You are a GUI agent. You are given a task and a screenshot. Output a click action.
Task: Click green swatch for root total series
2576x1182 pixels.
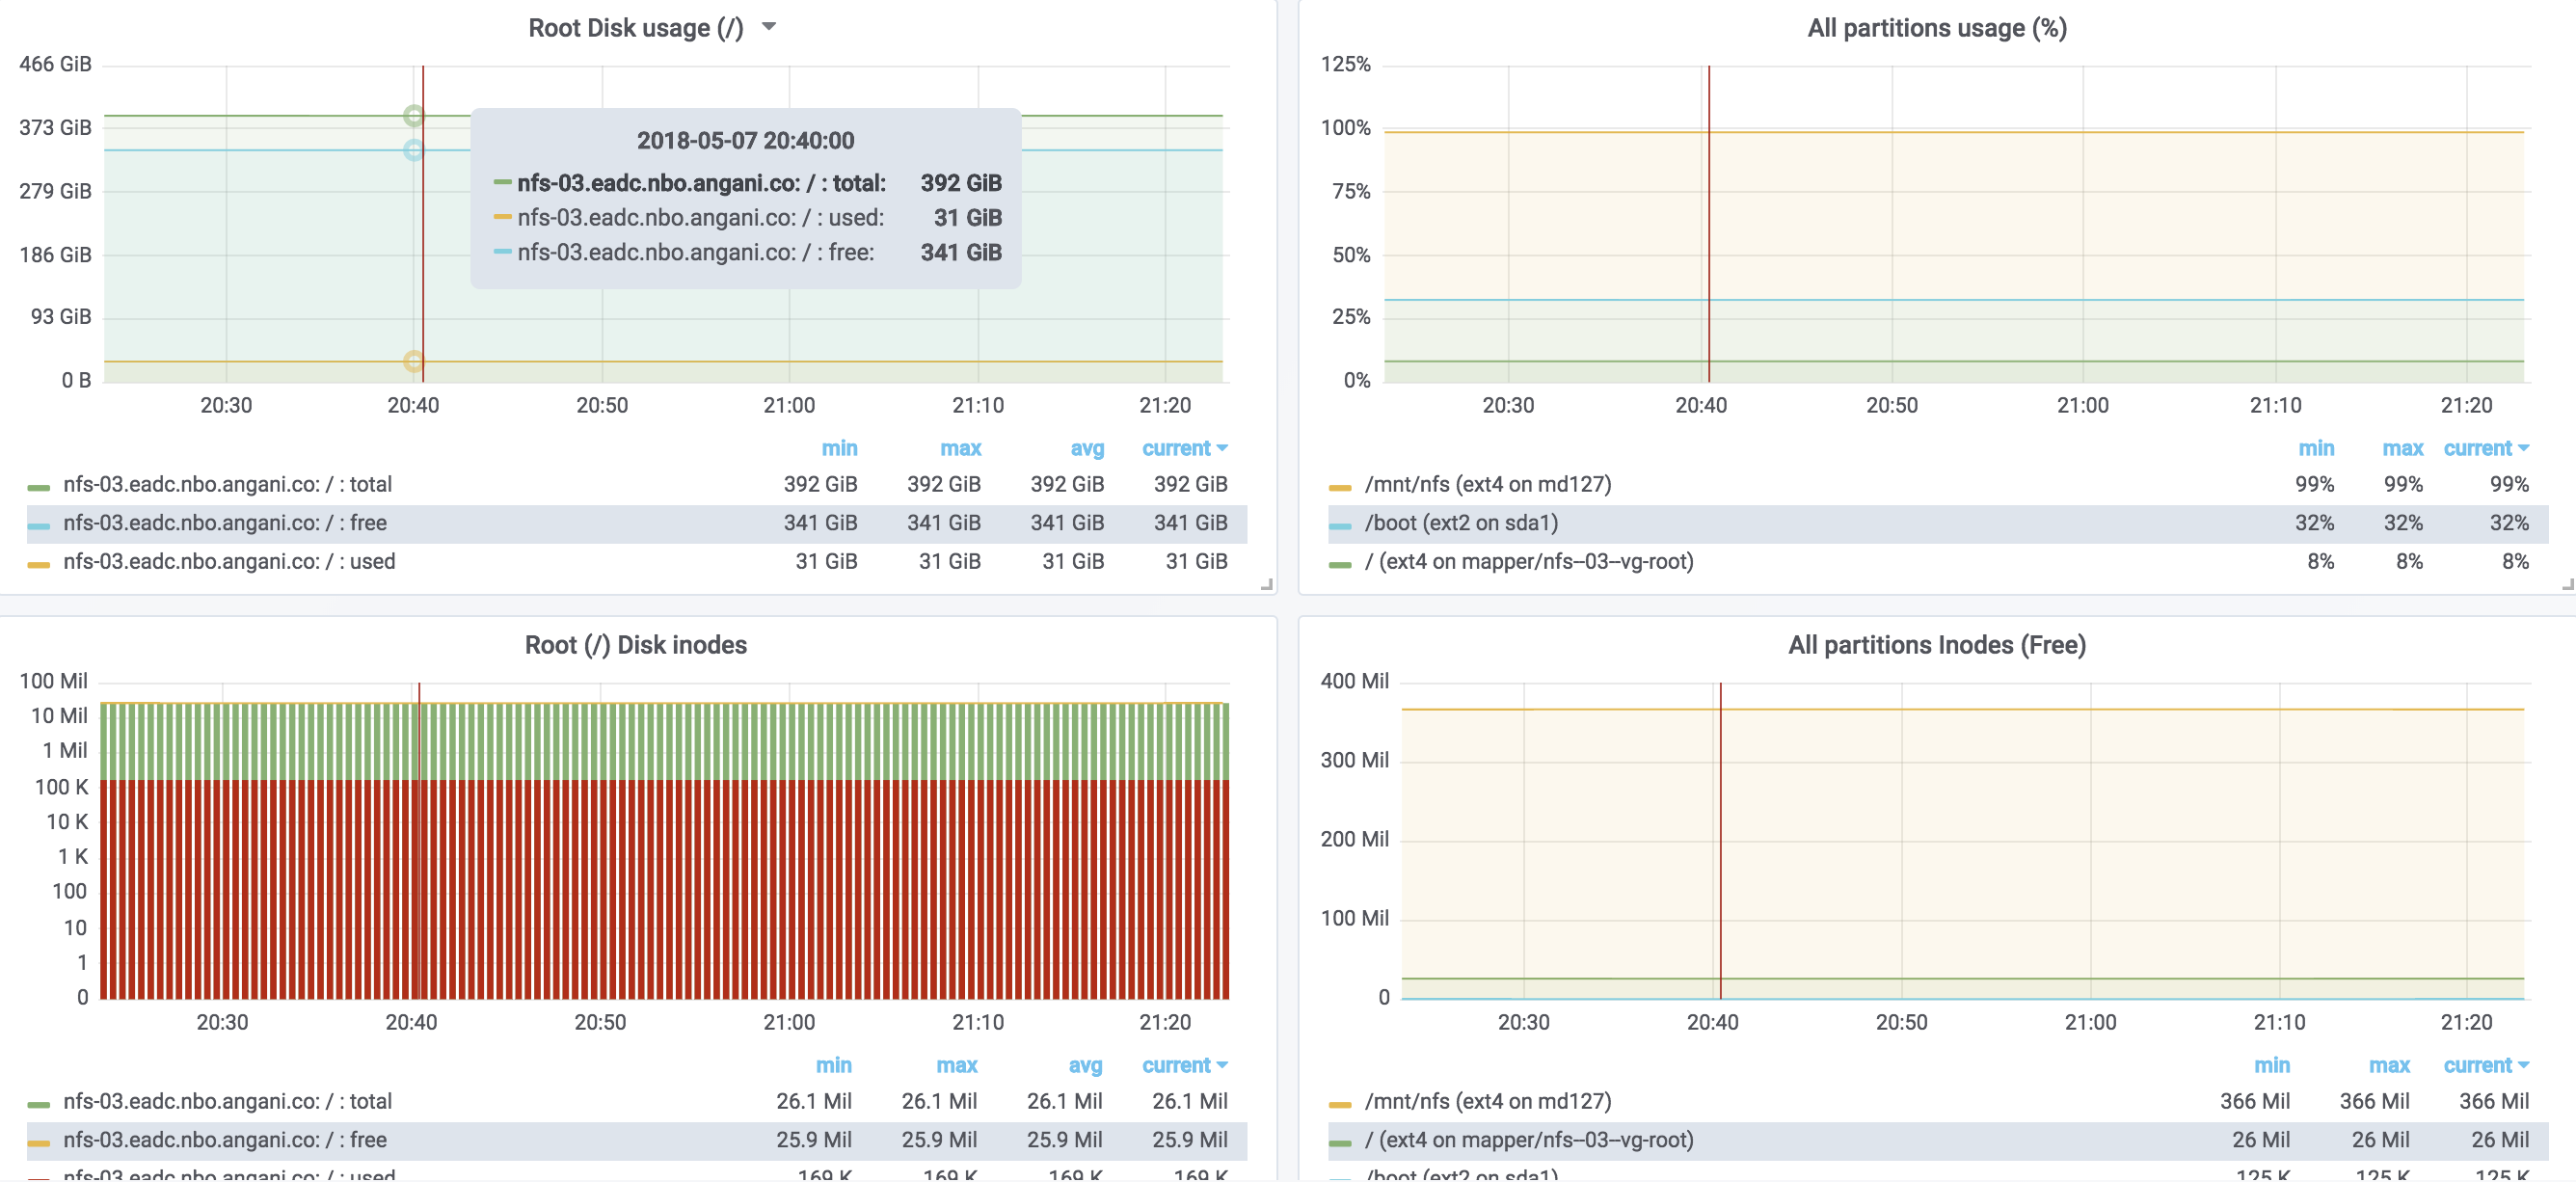pyautogui.click(x=38, y=487)
